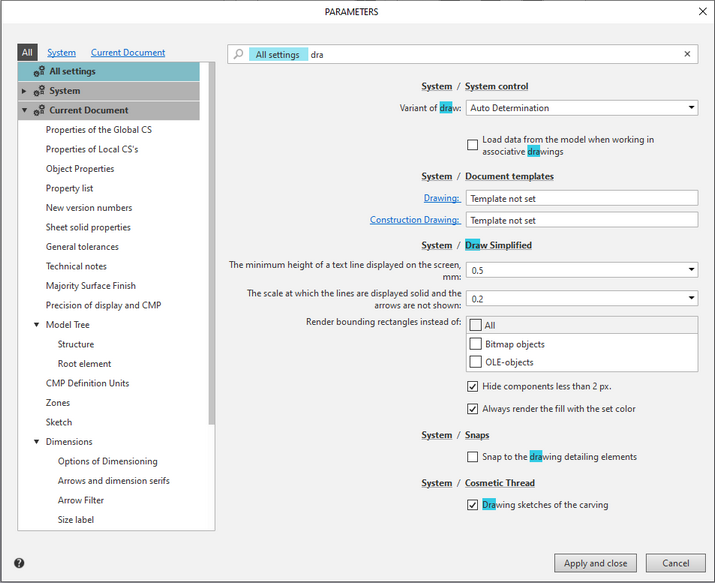Select Arrows and dimension serifs item
The width and height of the screenshot is (715, 583).
pos(114,481)
